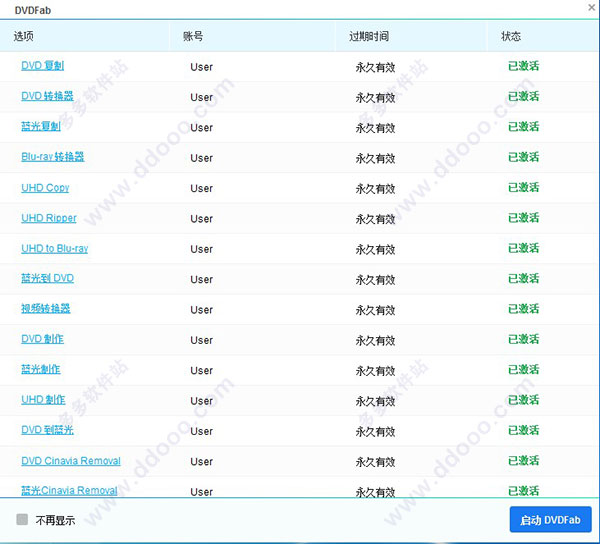Click 已激活 status in DVD 复制 row
This screenshot has width=600, height=544.
523,66
